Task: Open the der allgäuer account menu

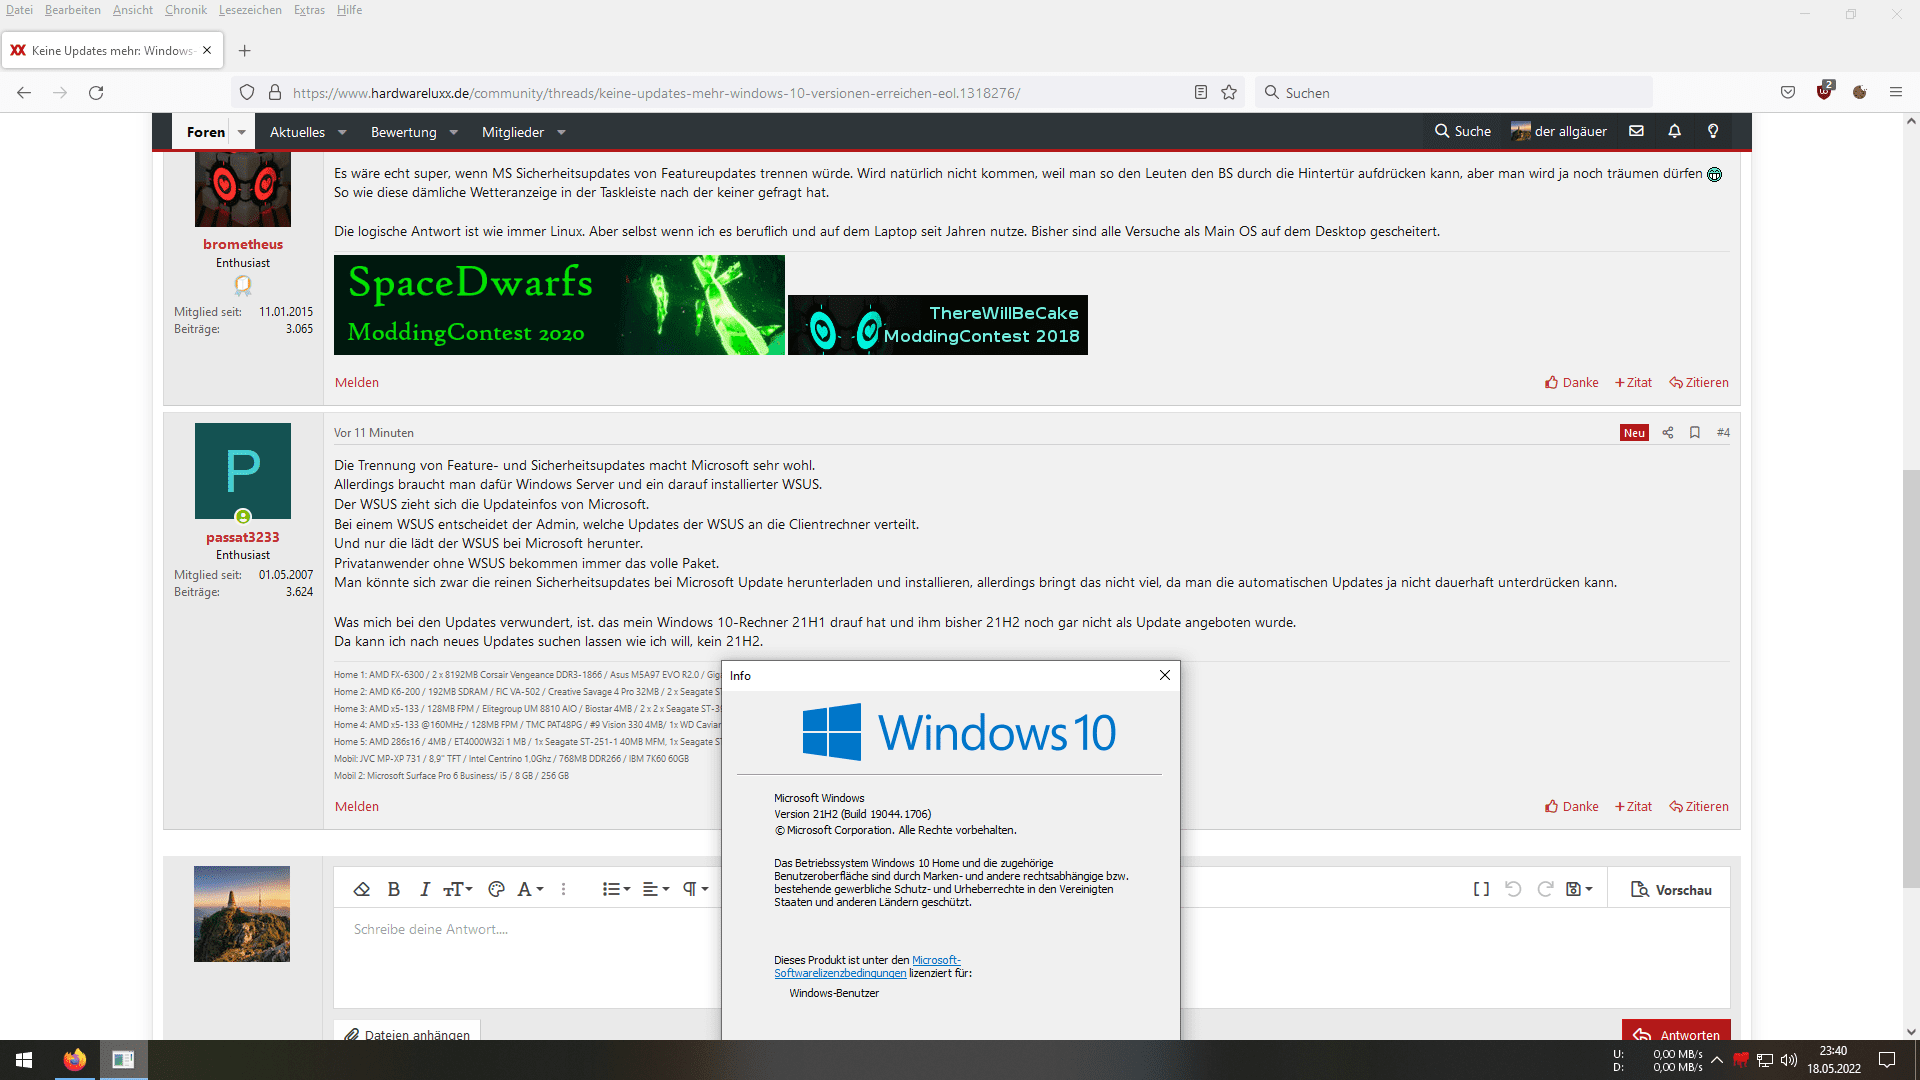Action: 1559,131
